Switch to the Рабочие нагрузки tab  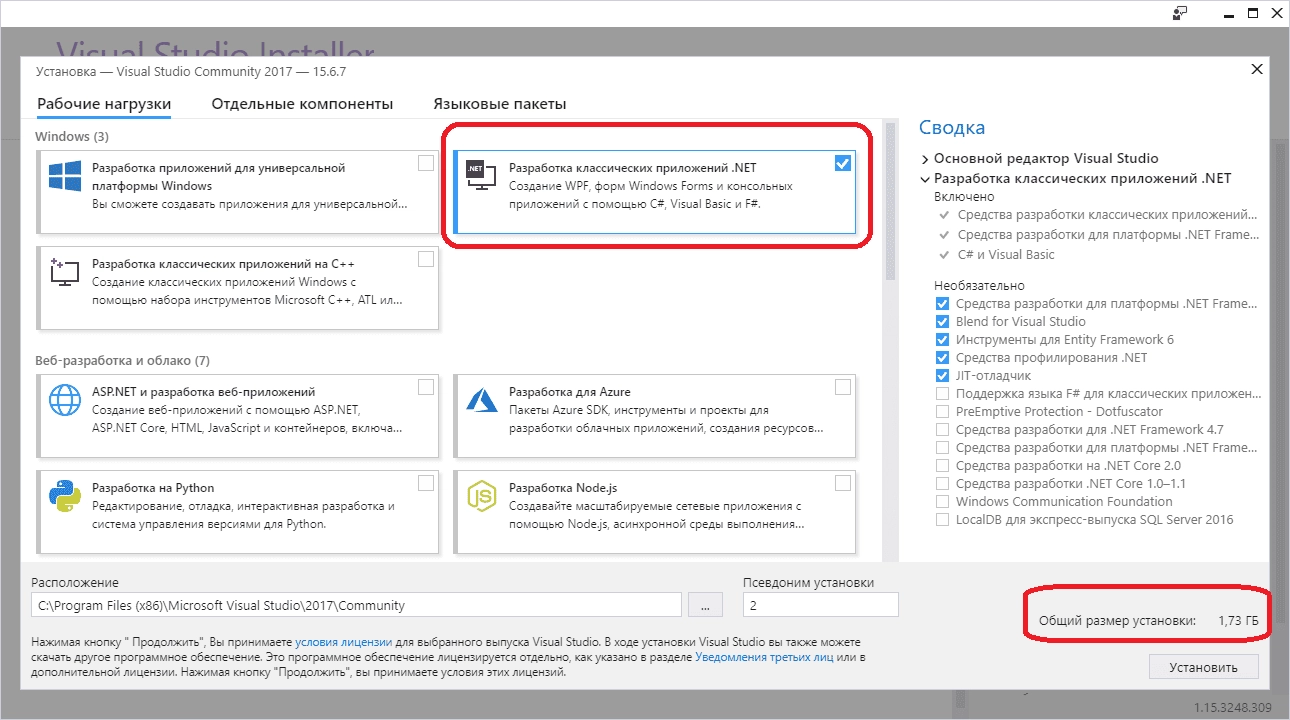click(104, 104)
